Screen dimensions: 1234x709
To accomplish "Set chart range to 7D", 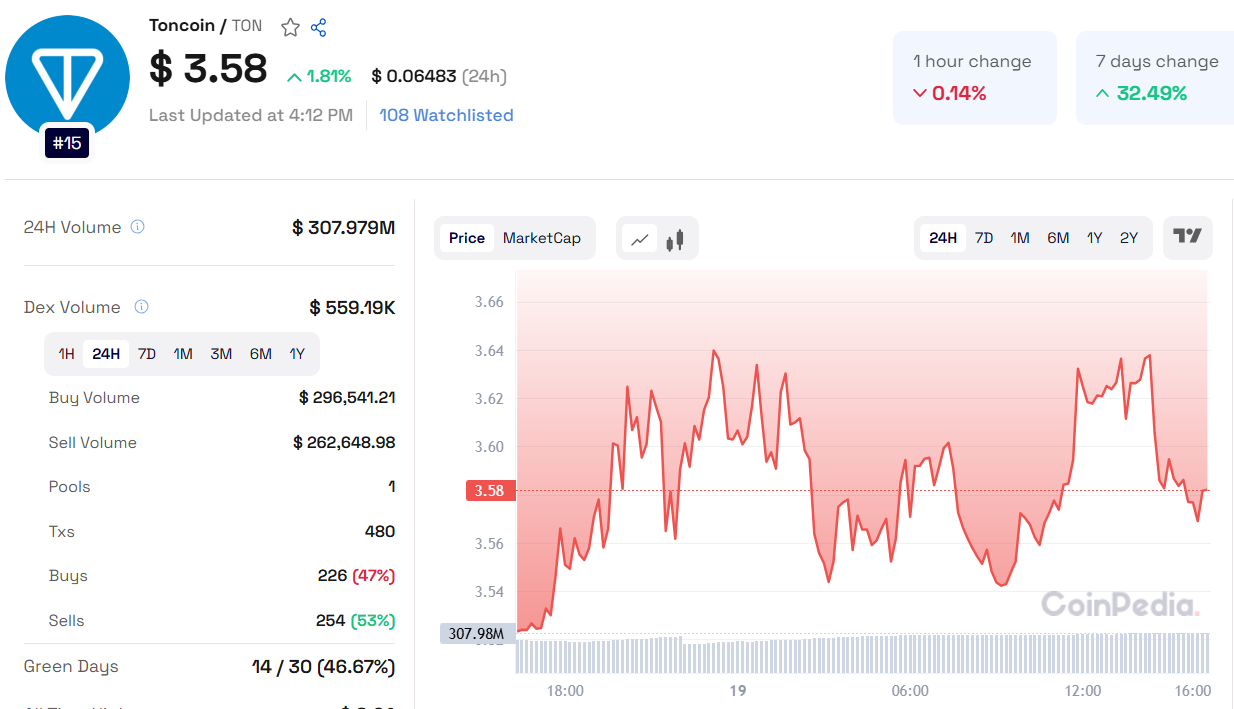I will (x=984, y=238).
